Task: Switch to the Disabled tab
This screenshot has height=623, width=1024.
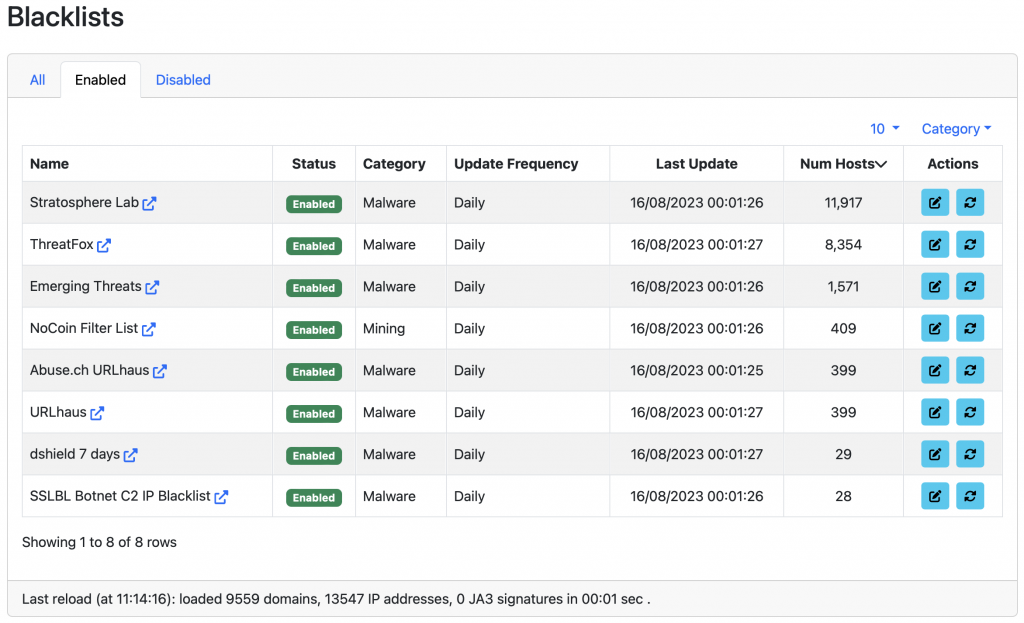Action: click(183, 80)
